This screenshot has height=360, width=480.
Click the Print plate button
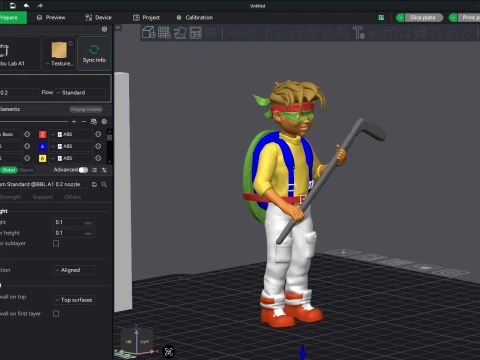tap(469, 18)
